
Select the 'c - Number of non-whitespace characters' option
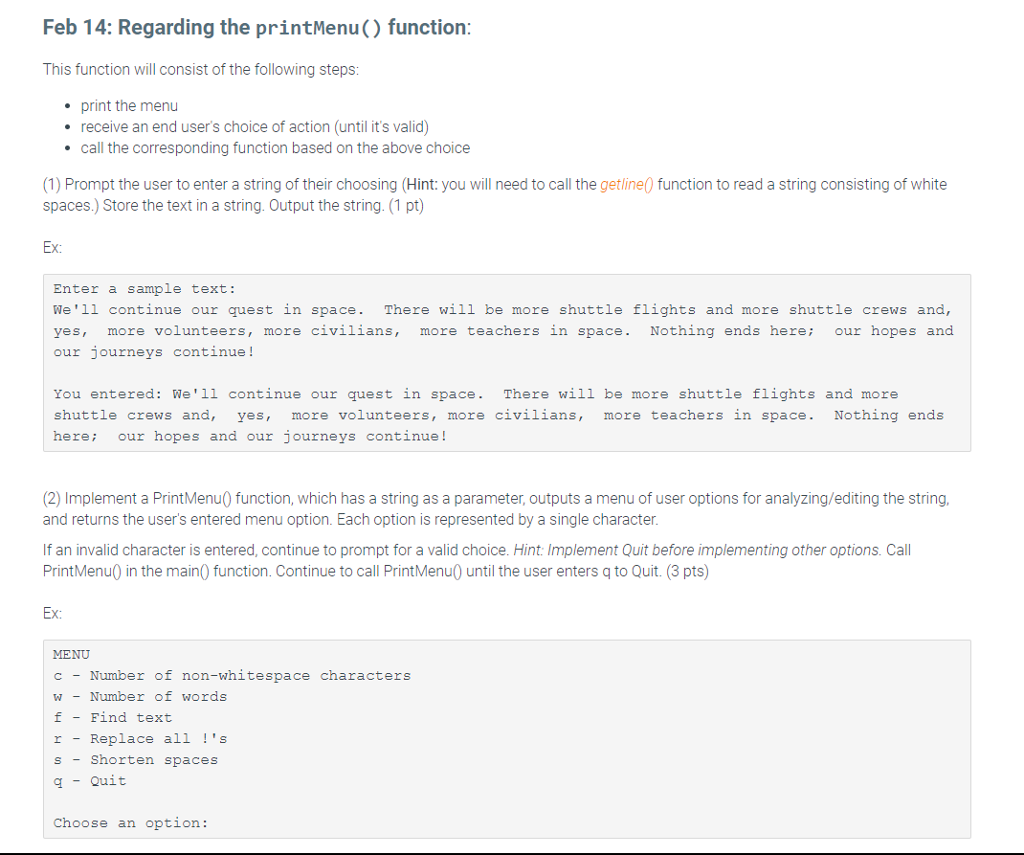pos(231,675)
